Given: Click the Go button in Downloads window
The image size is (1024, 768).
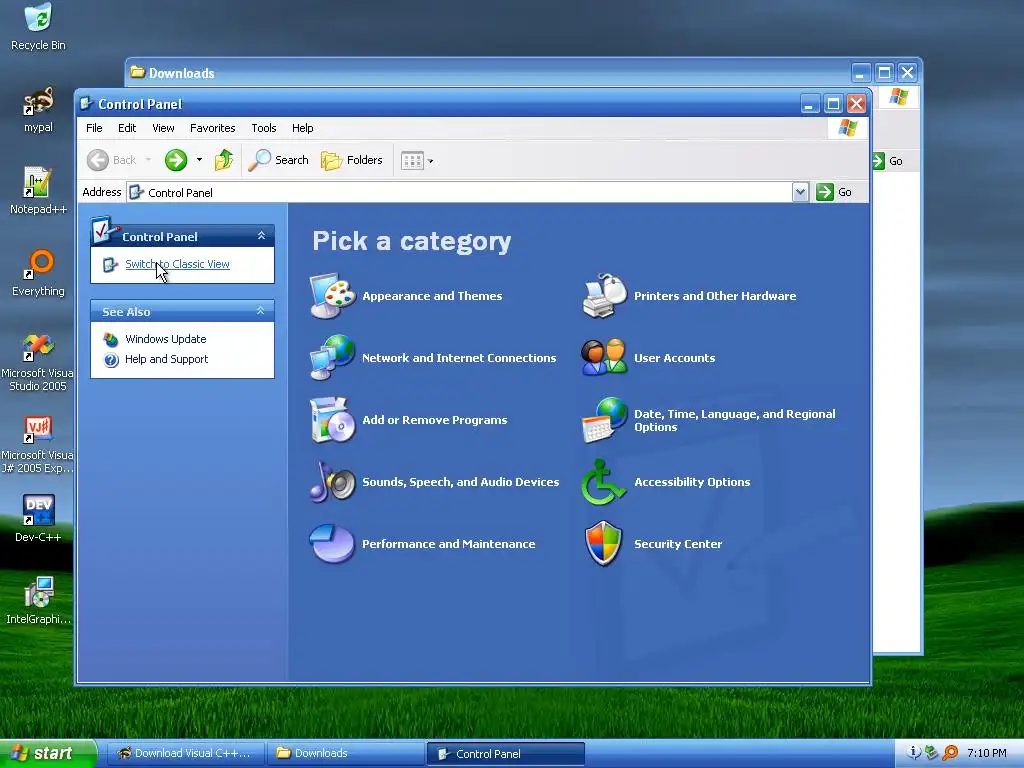Looking at the screenshot, I should [x=888, y=161].
